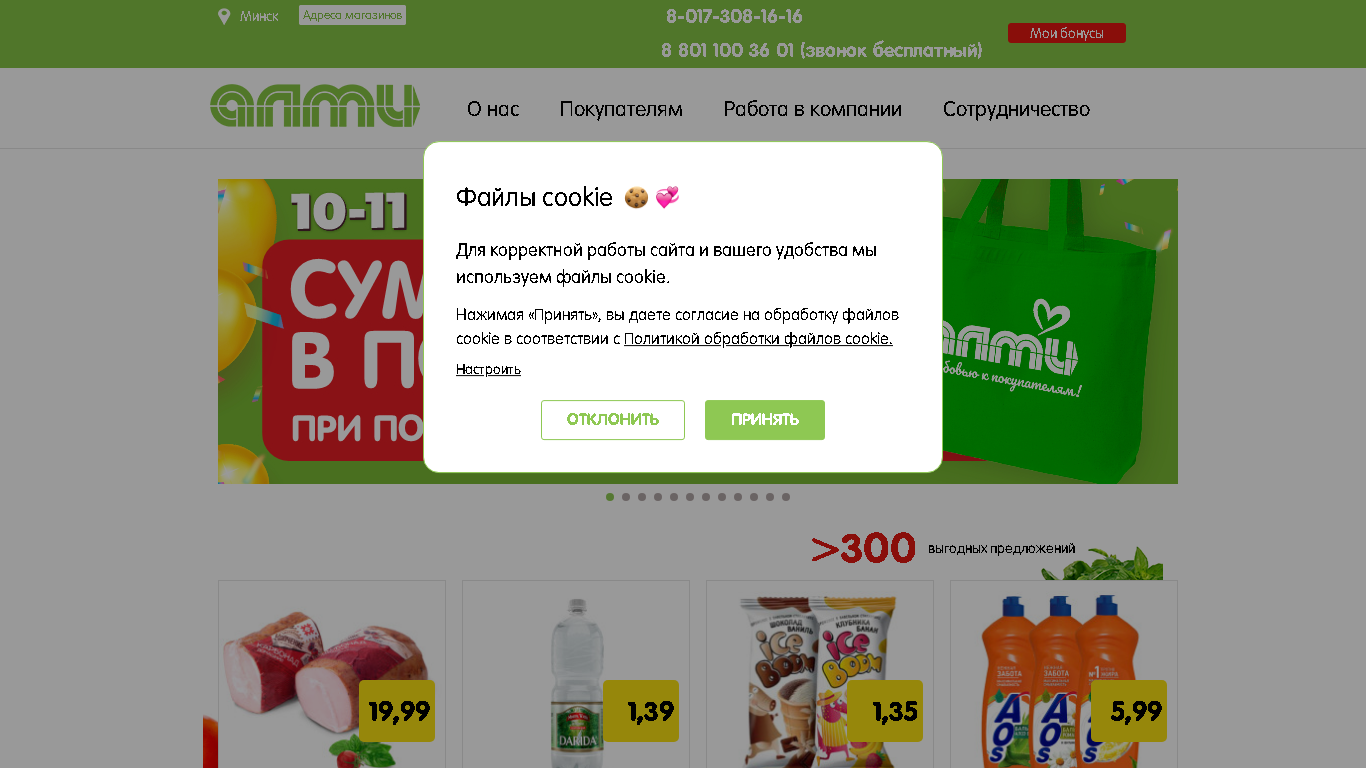Open the Работа в компании menu

pos(813,109)
